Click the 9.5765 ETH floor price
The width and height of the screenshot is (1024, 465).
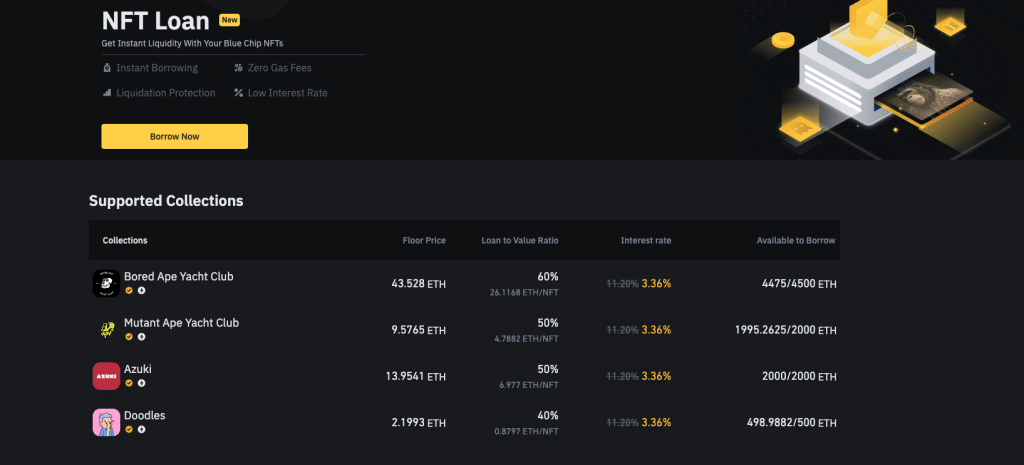pyautogui.click(x=419, y=330)
